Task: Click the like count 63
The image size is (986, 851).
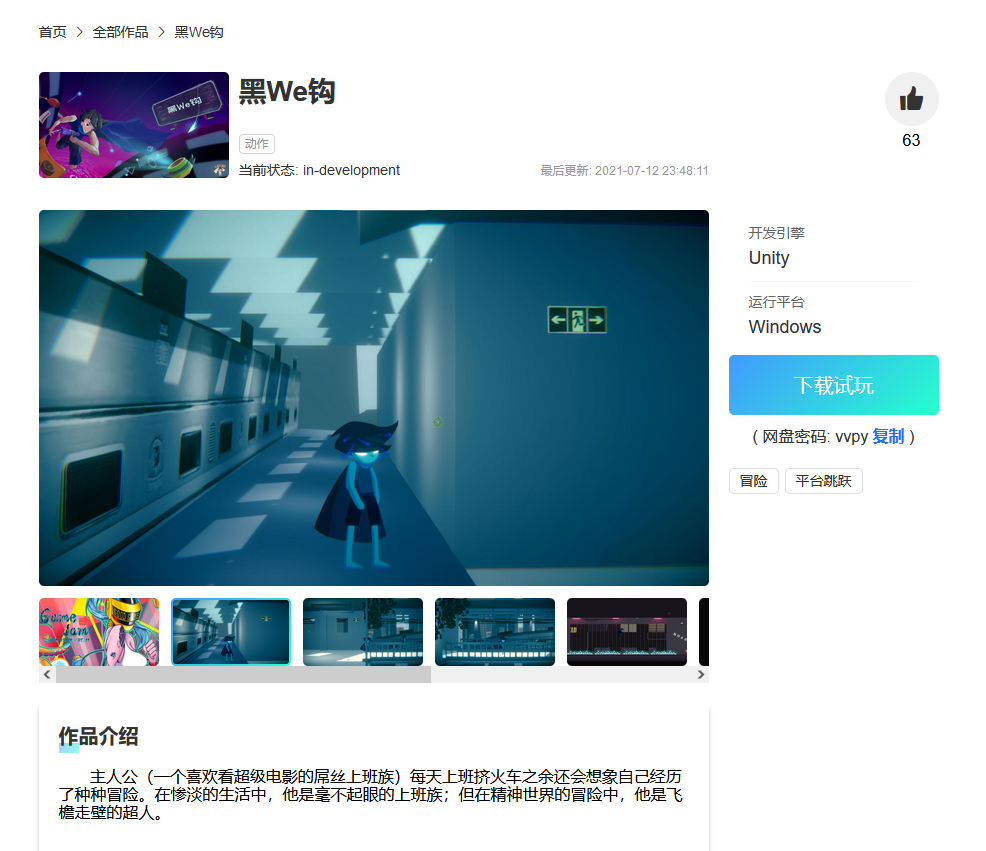Action: pos(911,140)
